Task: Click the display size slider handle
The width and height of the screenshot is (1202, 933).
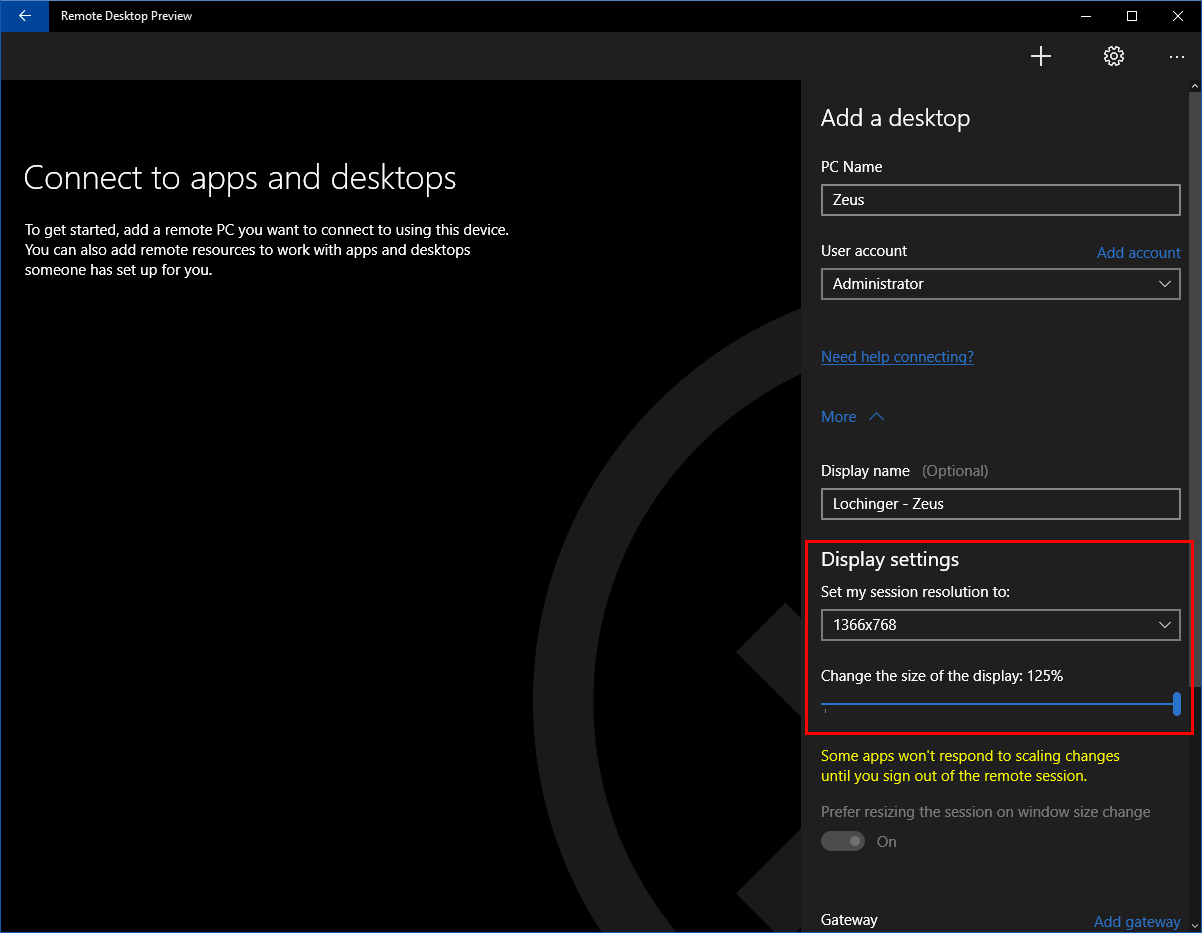Action: pos(1177,703)
